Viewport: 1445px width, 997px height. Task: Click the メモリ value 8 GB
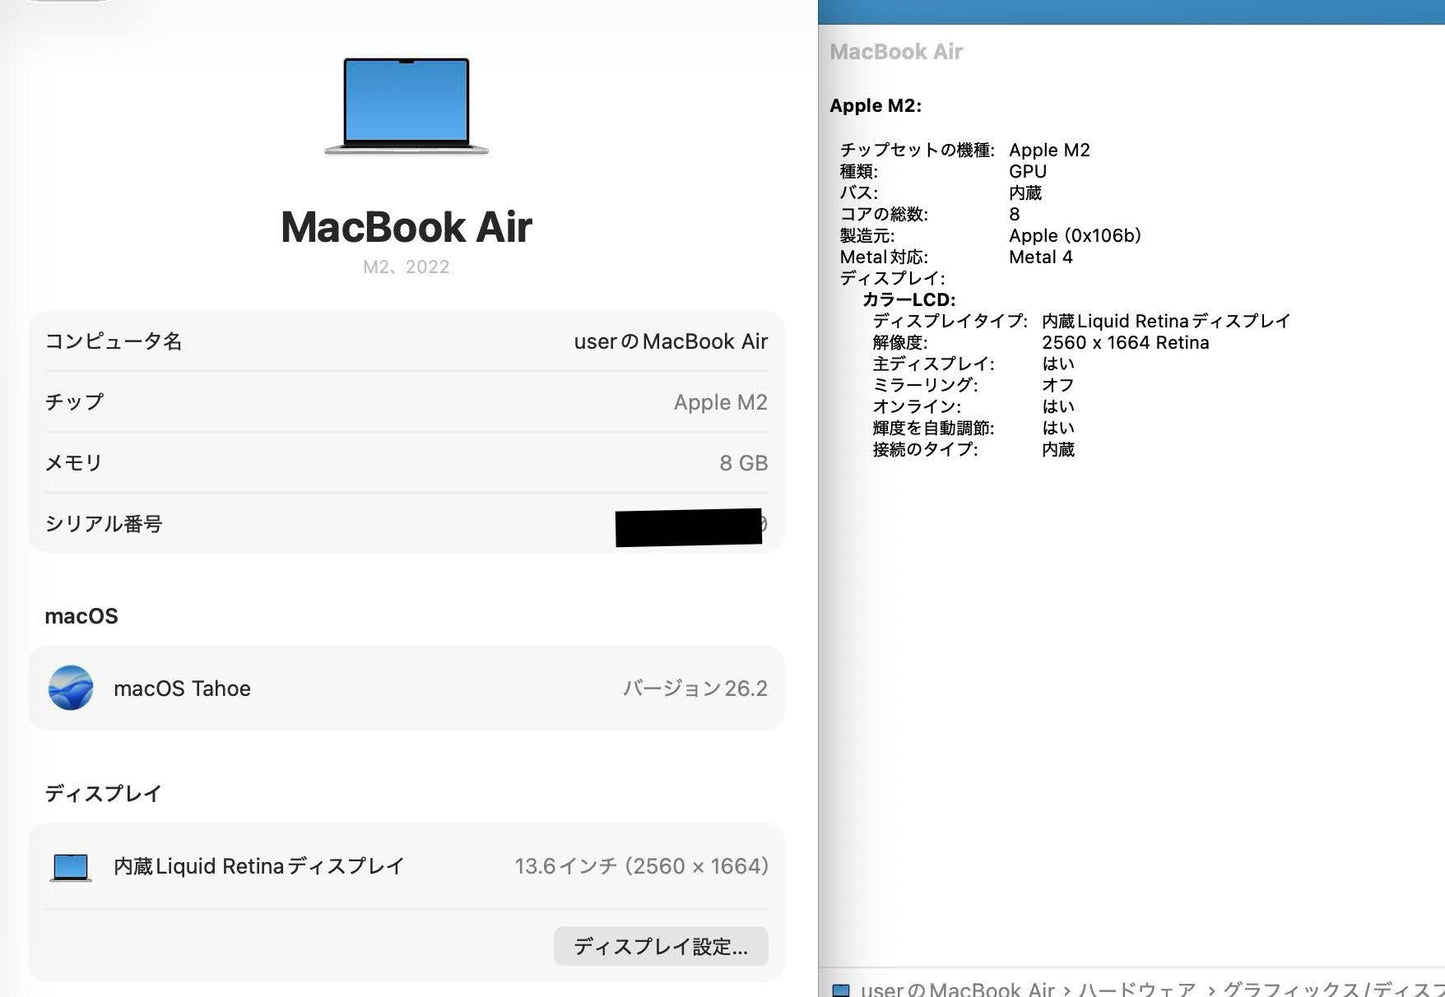[744, 463]
